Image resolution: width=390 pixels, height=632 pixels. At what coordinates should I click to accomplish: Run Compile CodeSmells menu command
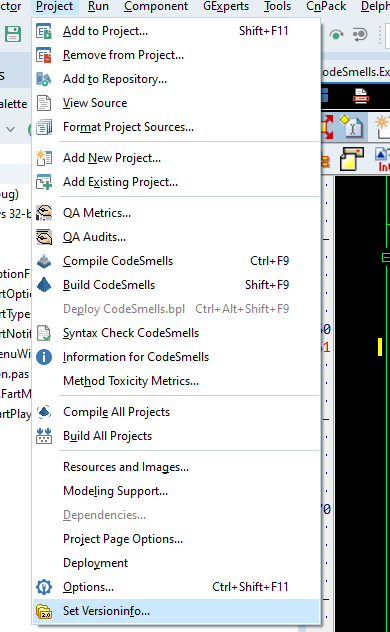176,261
